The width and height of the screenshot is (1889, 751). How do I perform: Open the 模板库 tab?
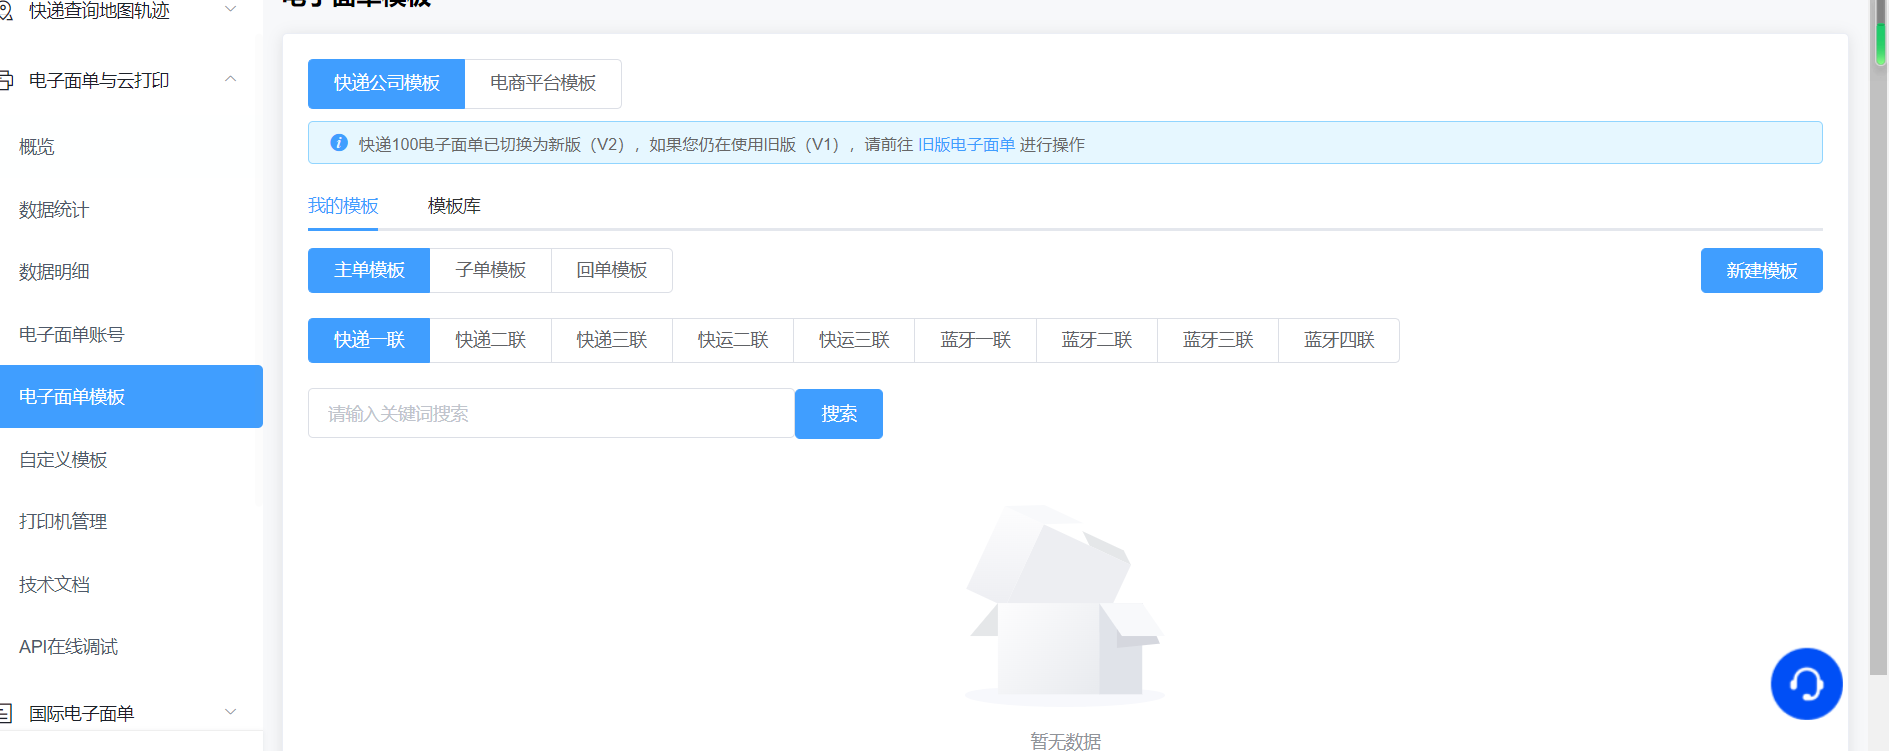coord(454,206)
